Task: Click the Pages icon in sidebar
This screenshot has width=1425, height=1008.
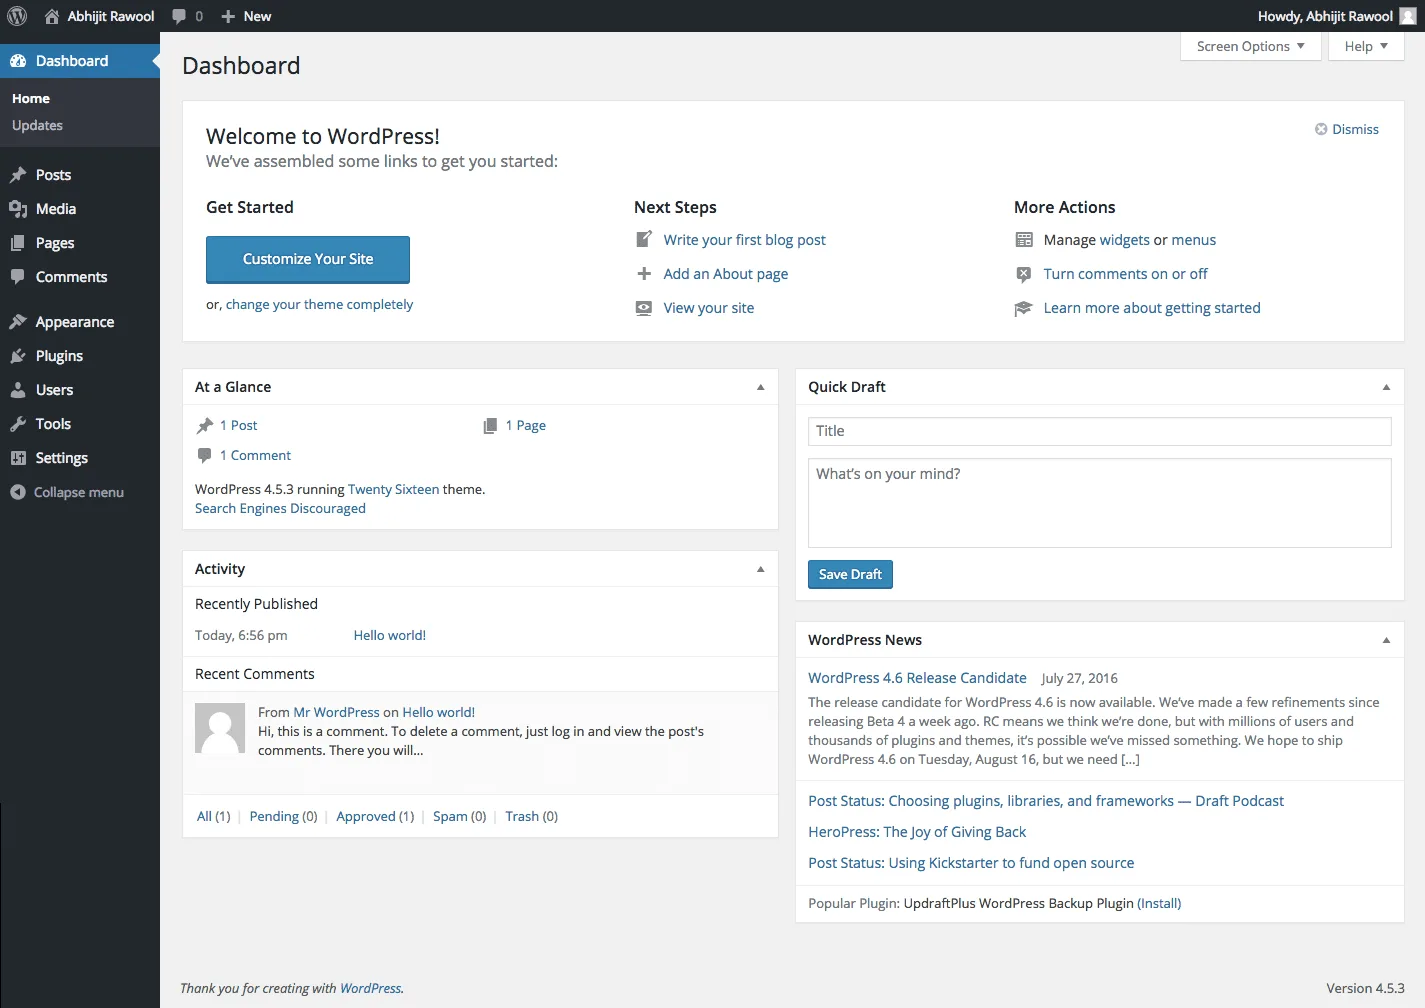Action: point(18,243)
